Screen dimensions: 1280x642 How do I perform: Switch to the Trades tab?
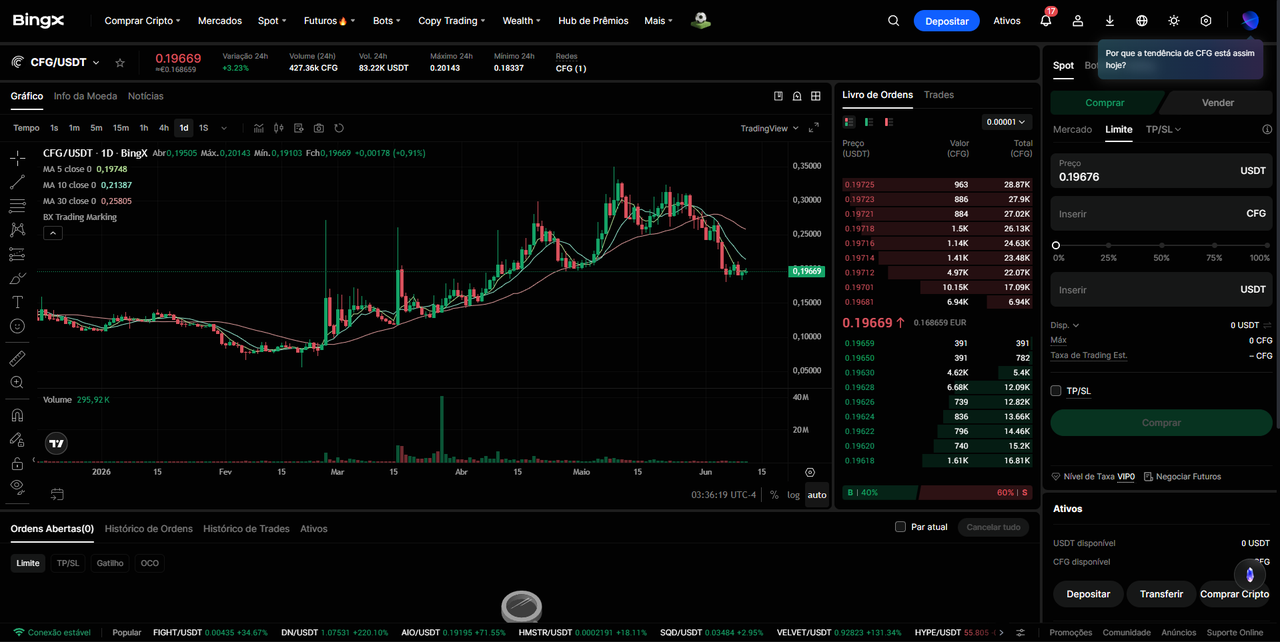click(x=939, y=95)
